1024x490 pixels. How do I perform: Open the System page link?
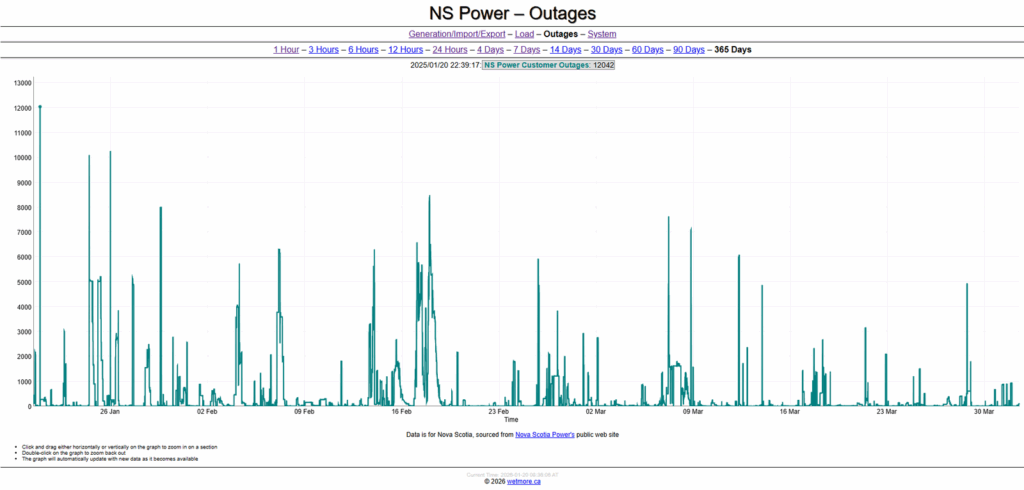[x=601, y=34]
